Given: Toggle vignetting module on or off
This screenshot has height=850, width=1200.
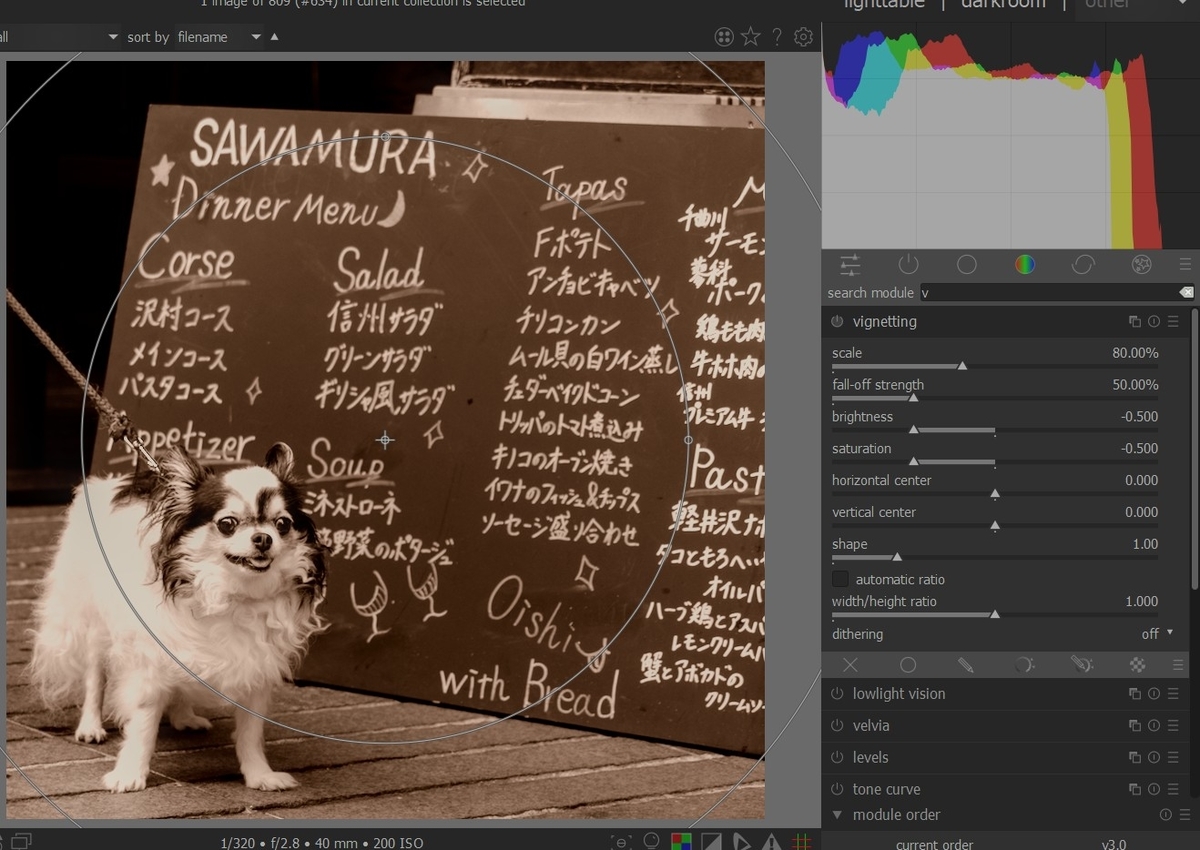Looking at the screenshot, I should pos(837,322).
